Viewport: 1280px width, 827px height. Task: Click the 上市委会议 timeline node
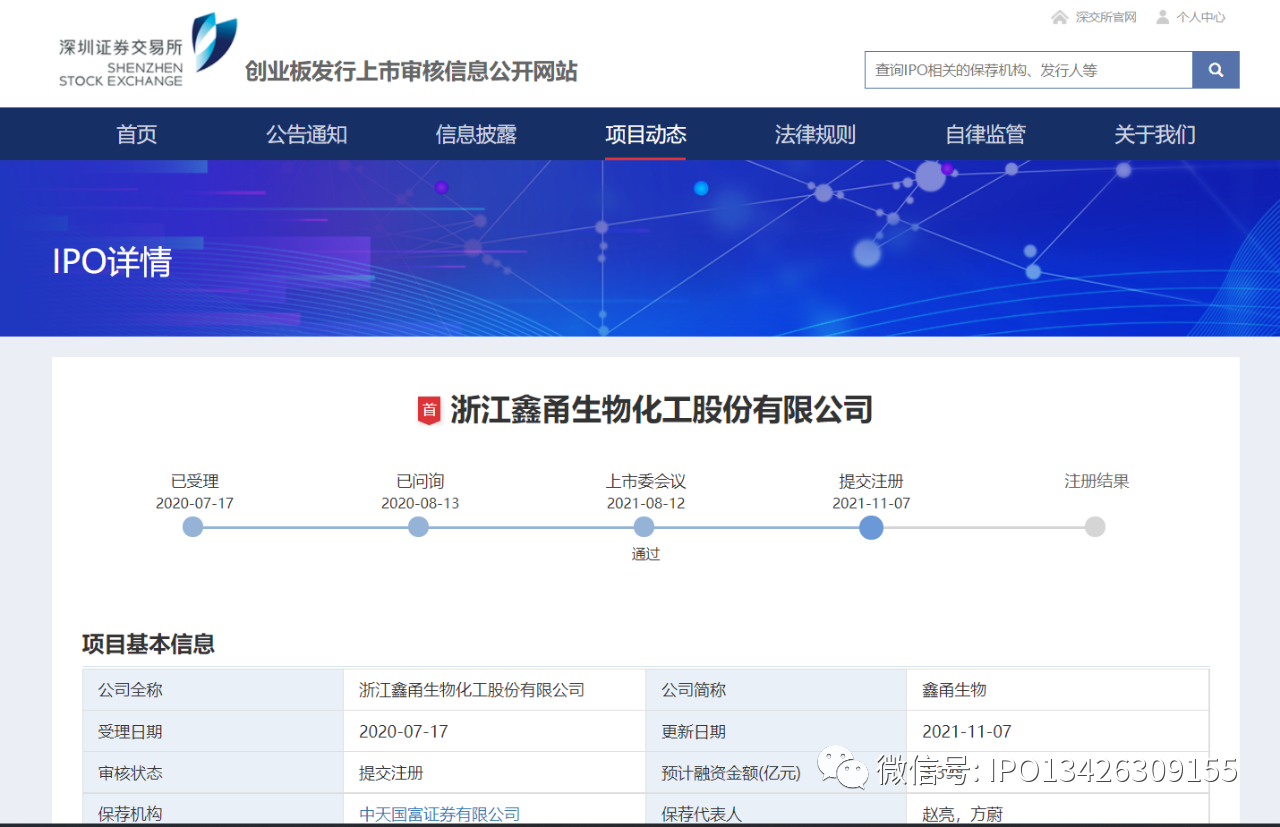pos(644,527)
